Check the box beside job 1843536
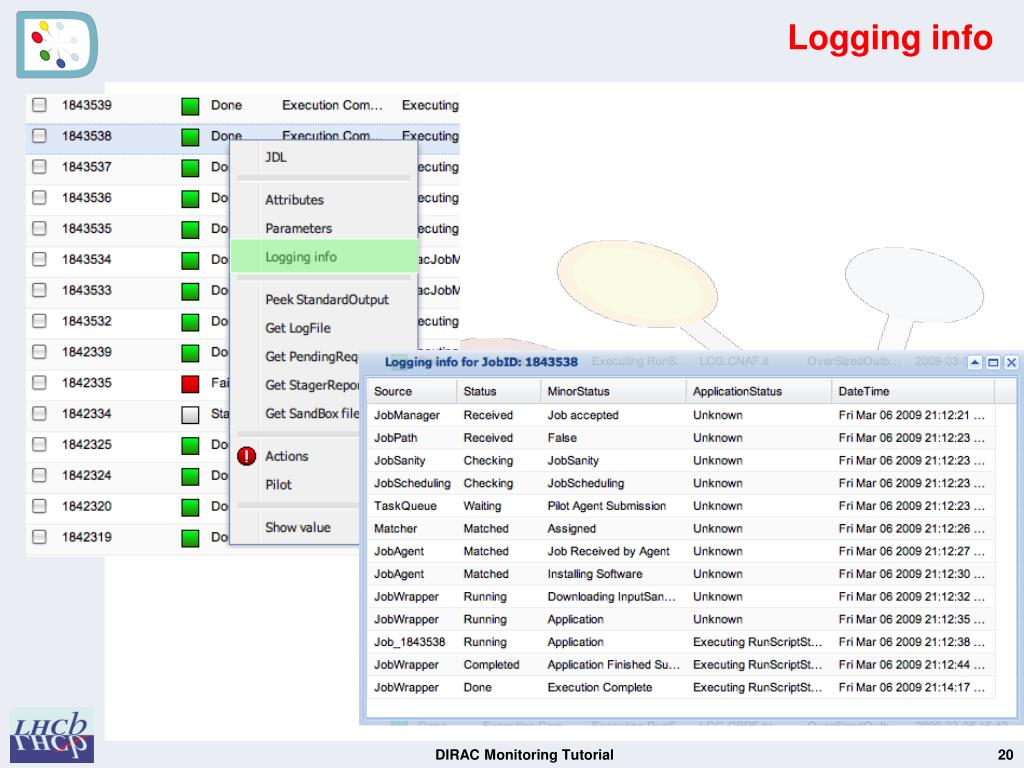1024x768 pixels. click(x=39, y=197)
